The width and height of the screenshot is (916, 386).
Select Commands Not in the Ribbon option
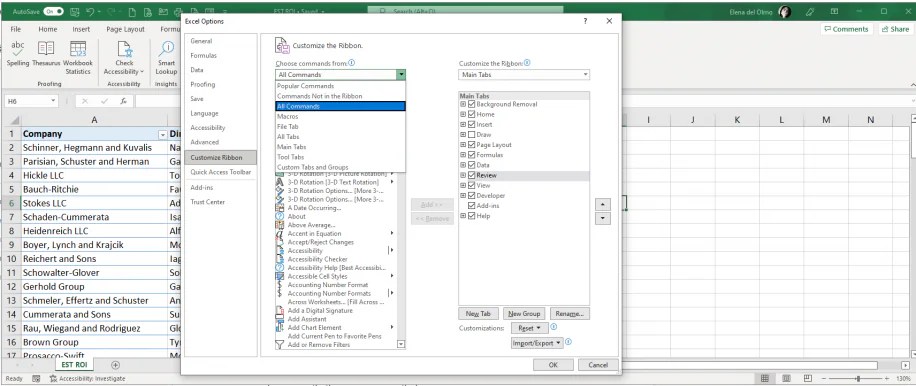[x=340, y=96]
